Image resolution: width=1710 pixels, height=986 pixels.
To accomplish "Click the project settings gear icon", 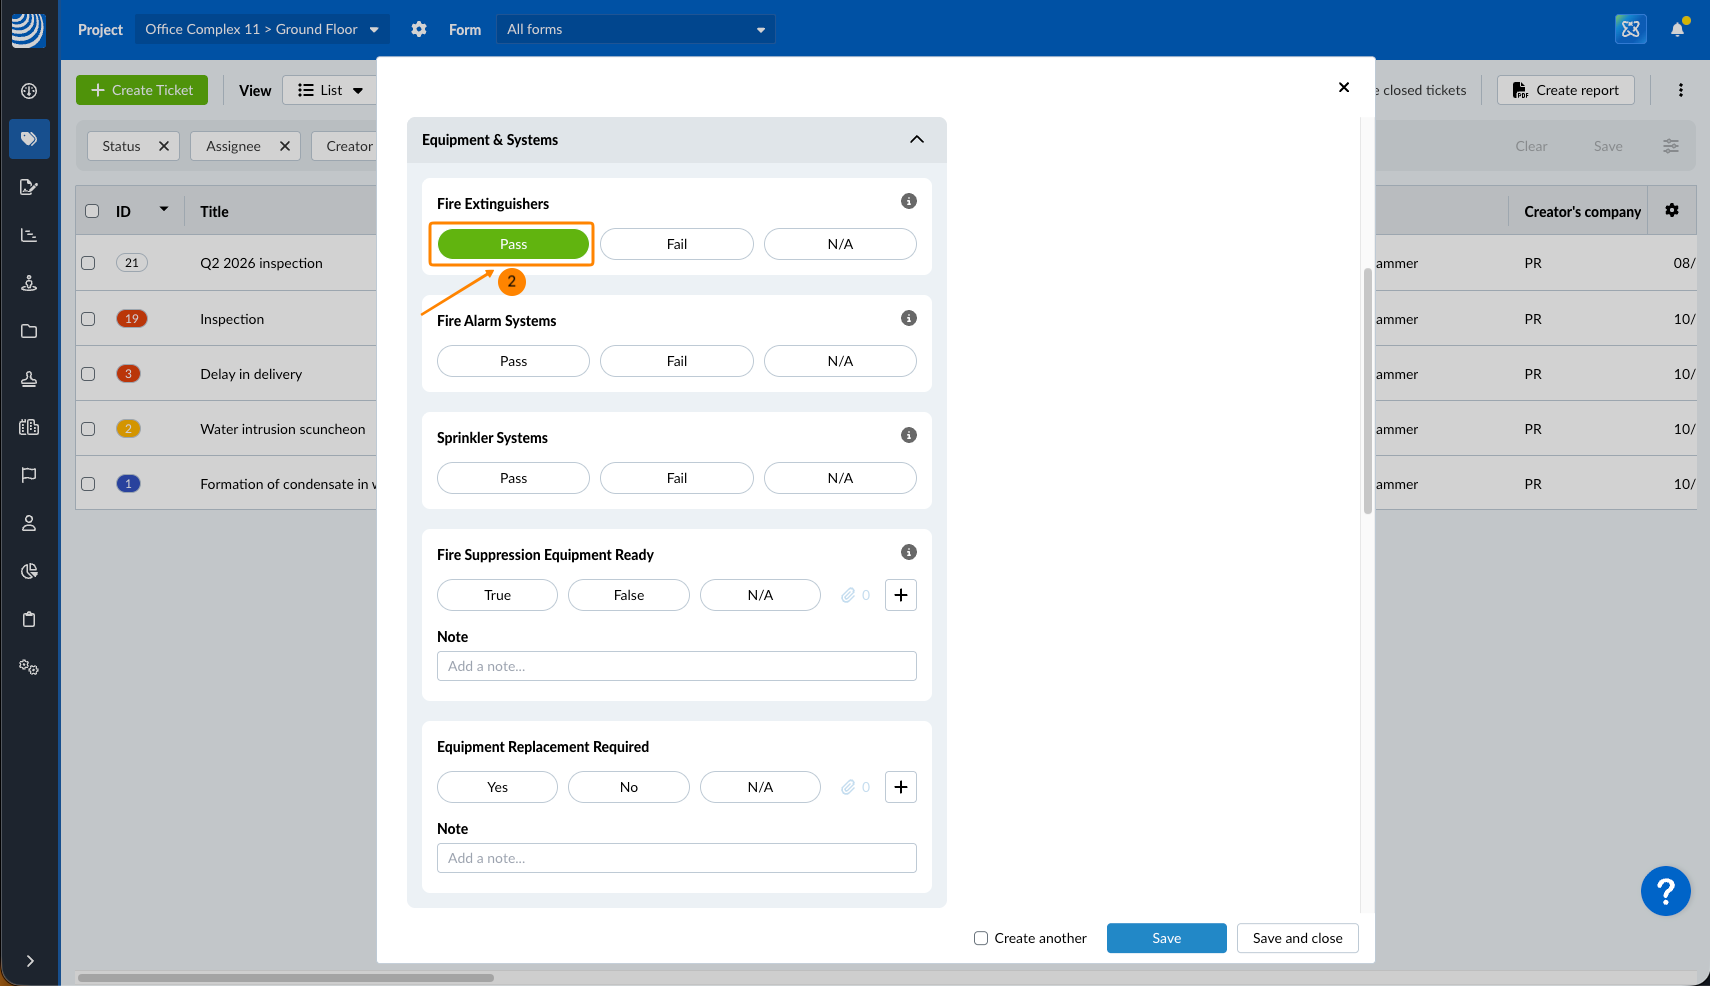I will 419,29.
